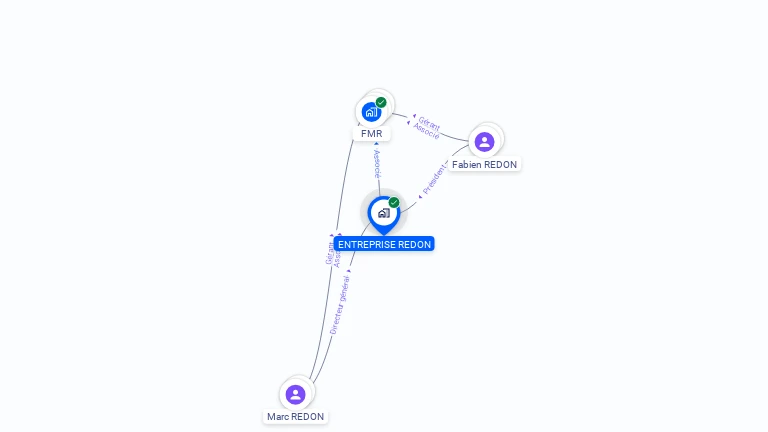768x432 pixels.
Task: Click Gérant label between Fabien REDON and FMR
Action: pos(429,124)
